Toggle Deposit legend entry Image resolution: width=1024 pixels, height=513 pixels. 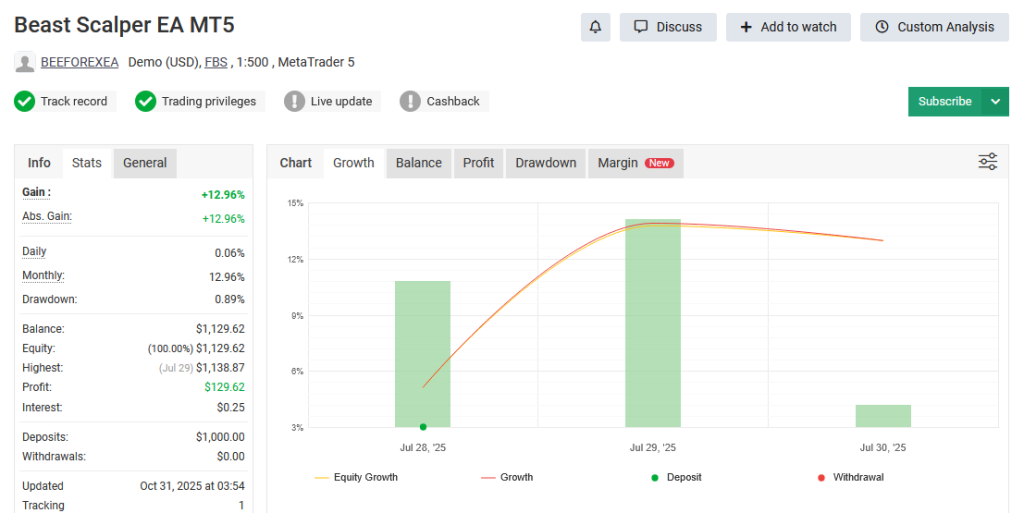click(x=676, y=477)
